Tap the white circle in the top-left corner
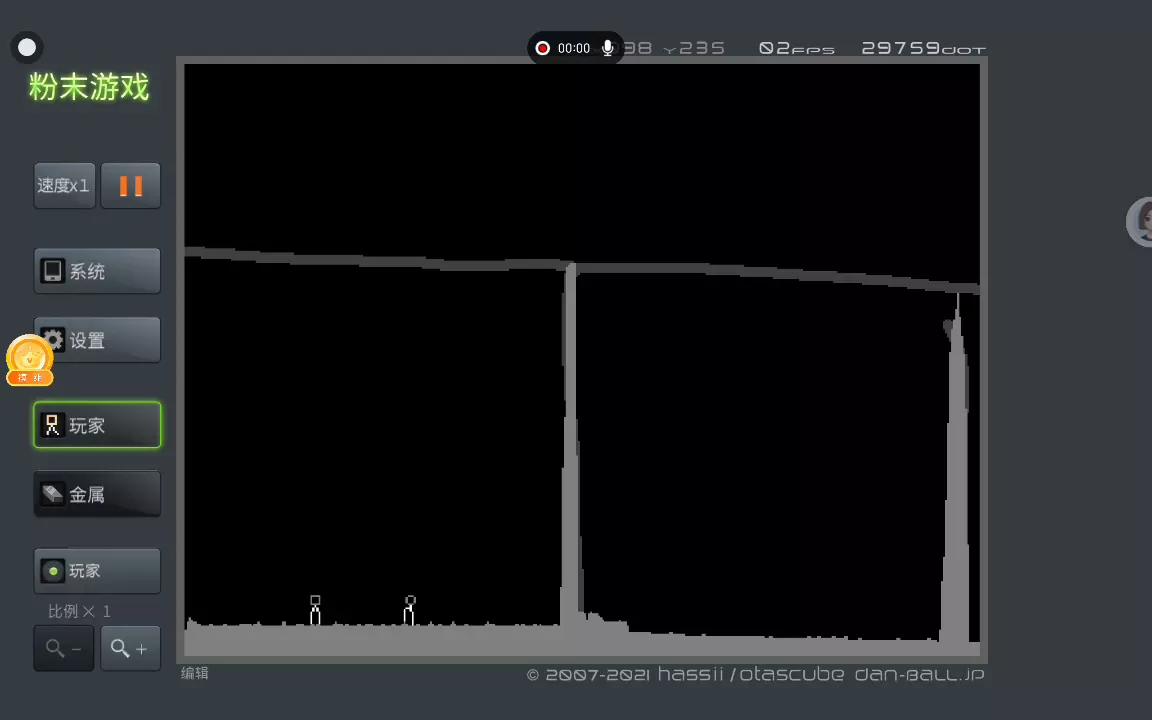 [27, 47]
